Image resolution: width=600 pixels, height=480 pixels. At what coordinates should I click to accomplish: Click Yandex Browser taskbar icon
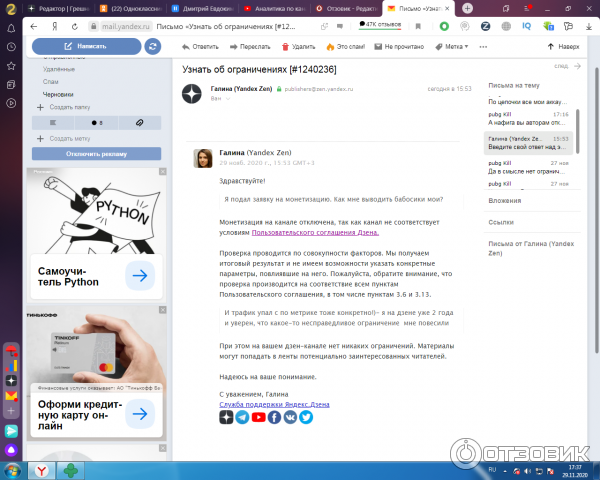tap(42, 471)
